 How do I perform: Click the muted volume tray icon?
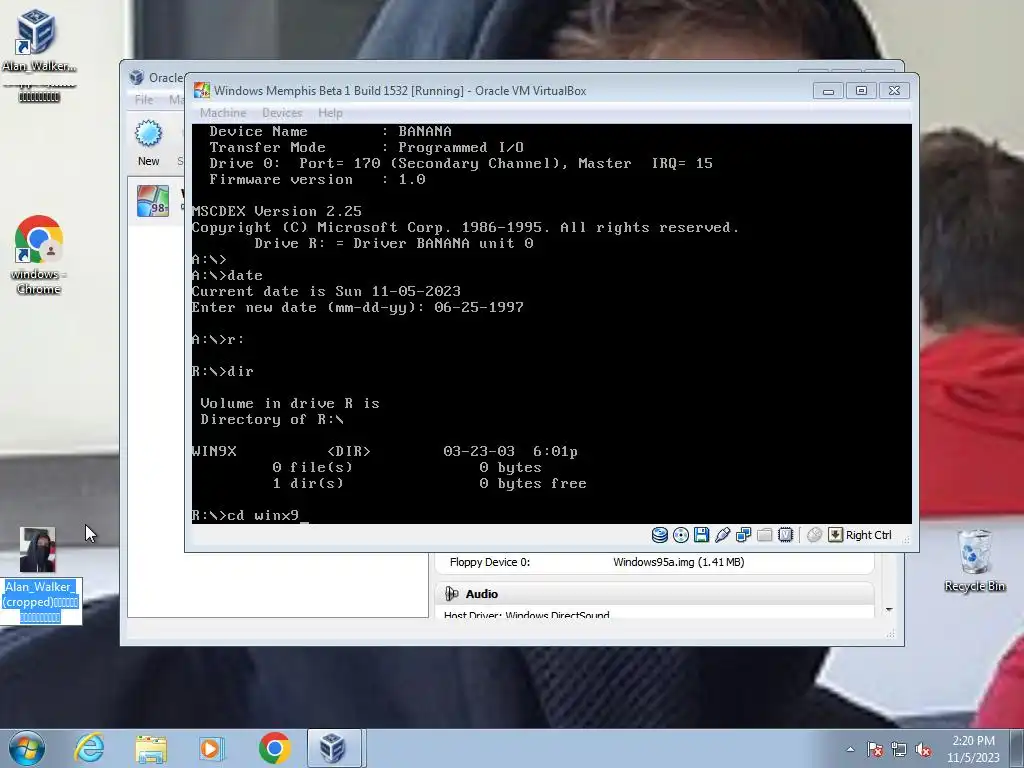(x=923, y=749)
